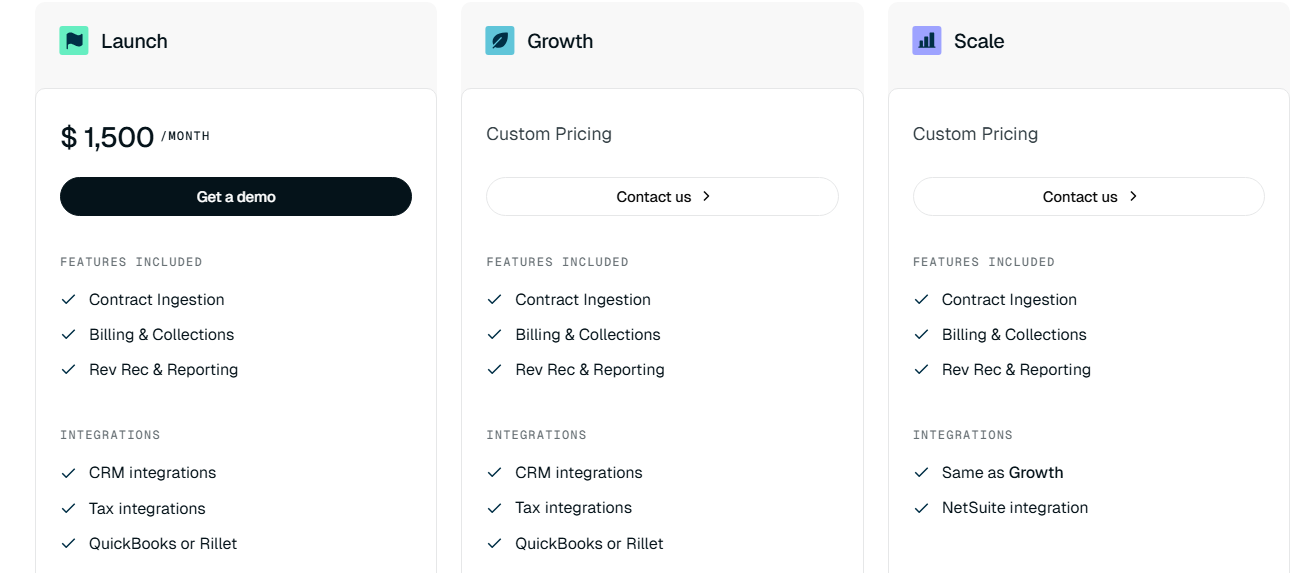Select the Launch plan heading

point(134,41)
